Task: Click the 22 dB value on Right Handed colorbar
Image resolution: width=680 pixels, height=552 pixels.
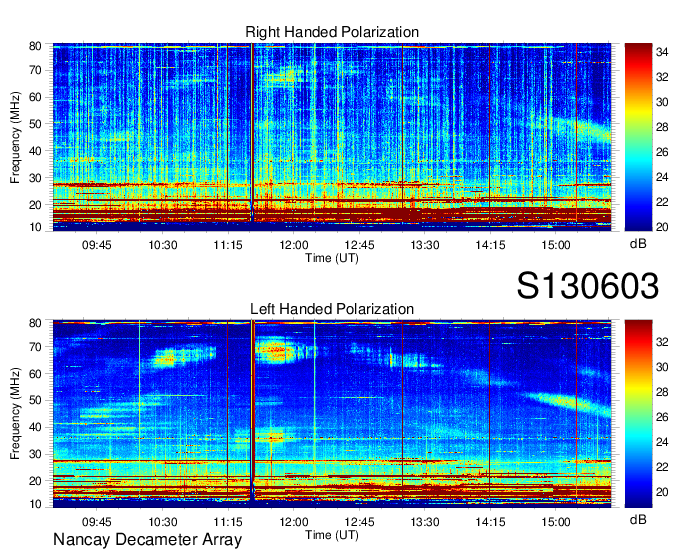Action: 662,202
